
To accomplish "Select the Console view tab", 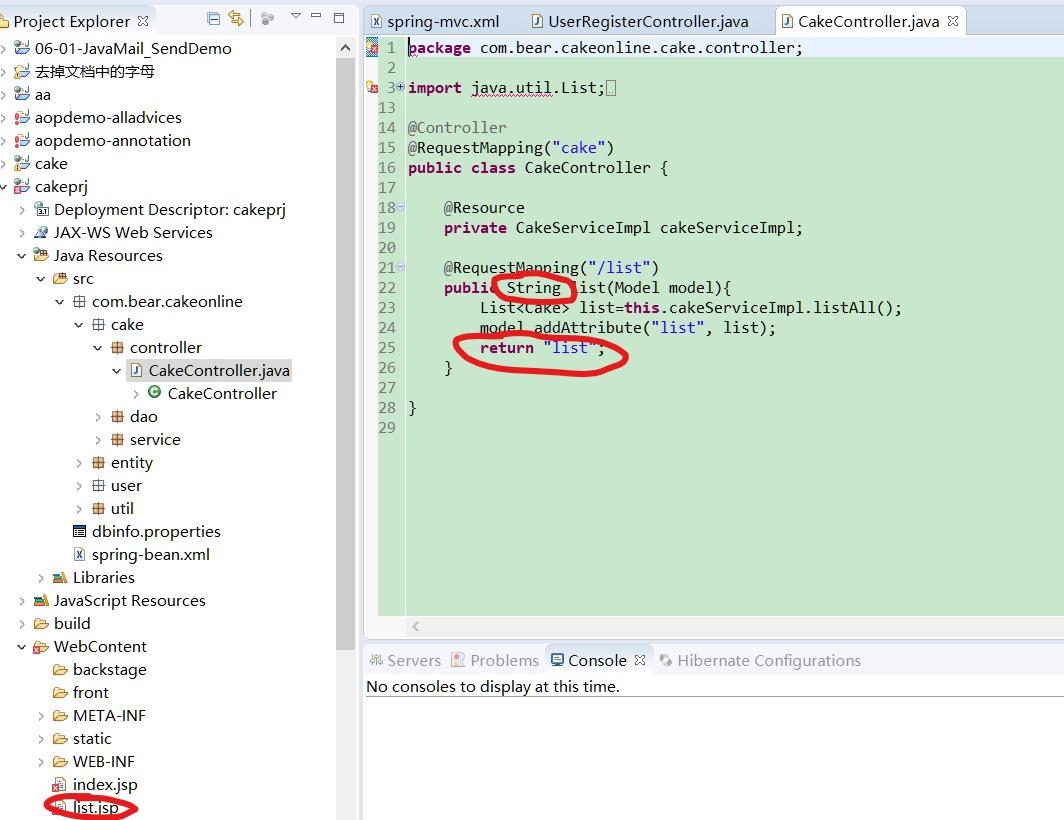I will click(588, 660).
